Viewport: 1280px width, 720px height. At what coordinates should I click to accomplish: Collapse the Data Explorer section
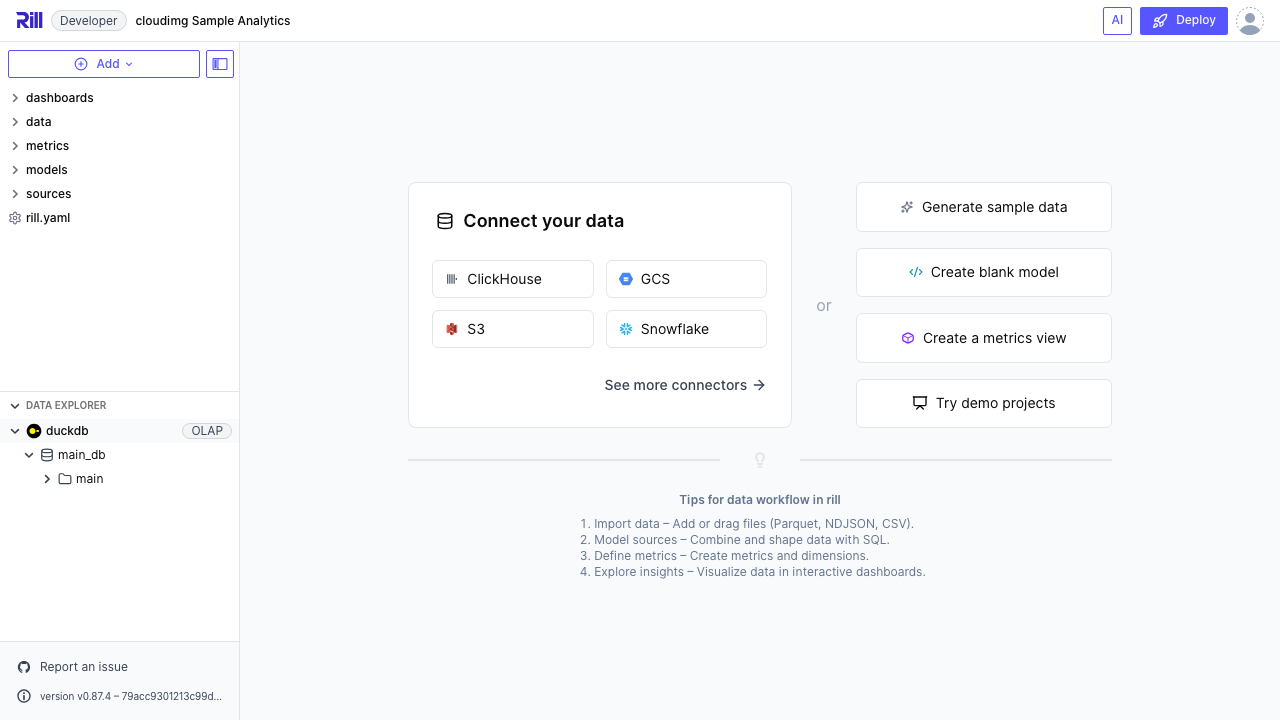[x=15, y=406]
